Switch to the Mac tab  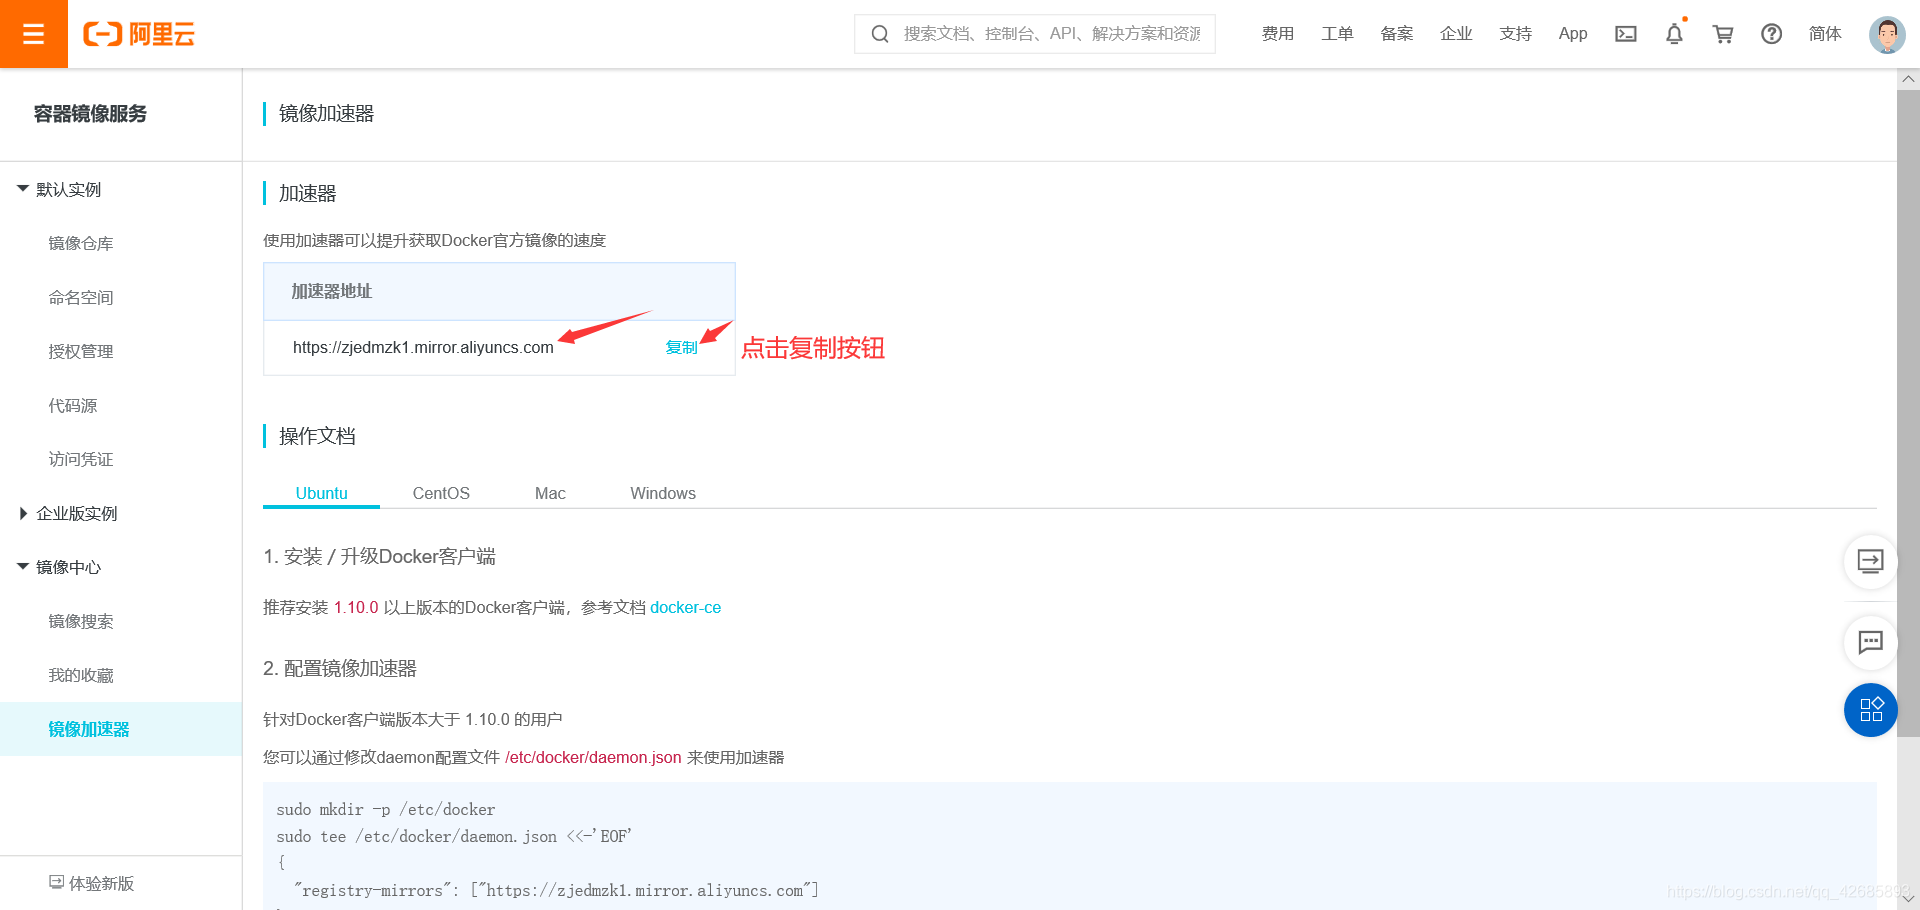coord(550,493)
